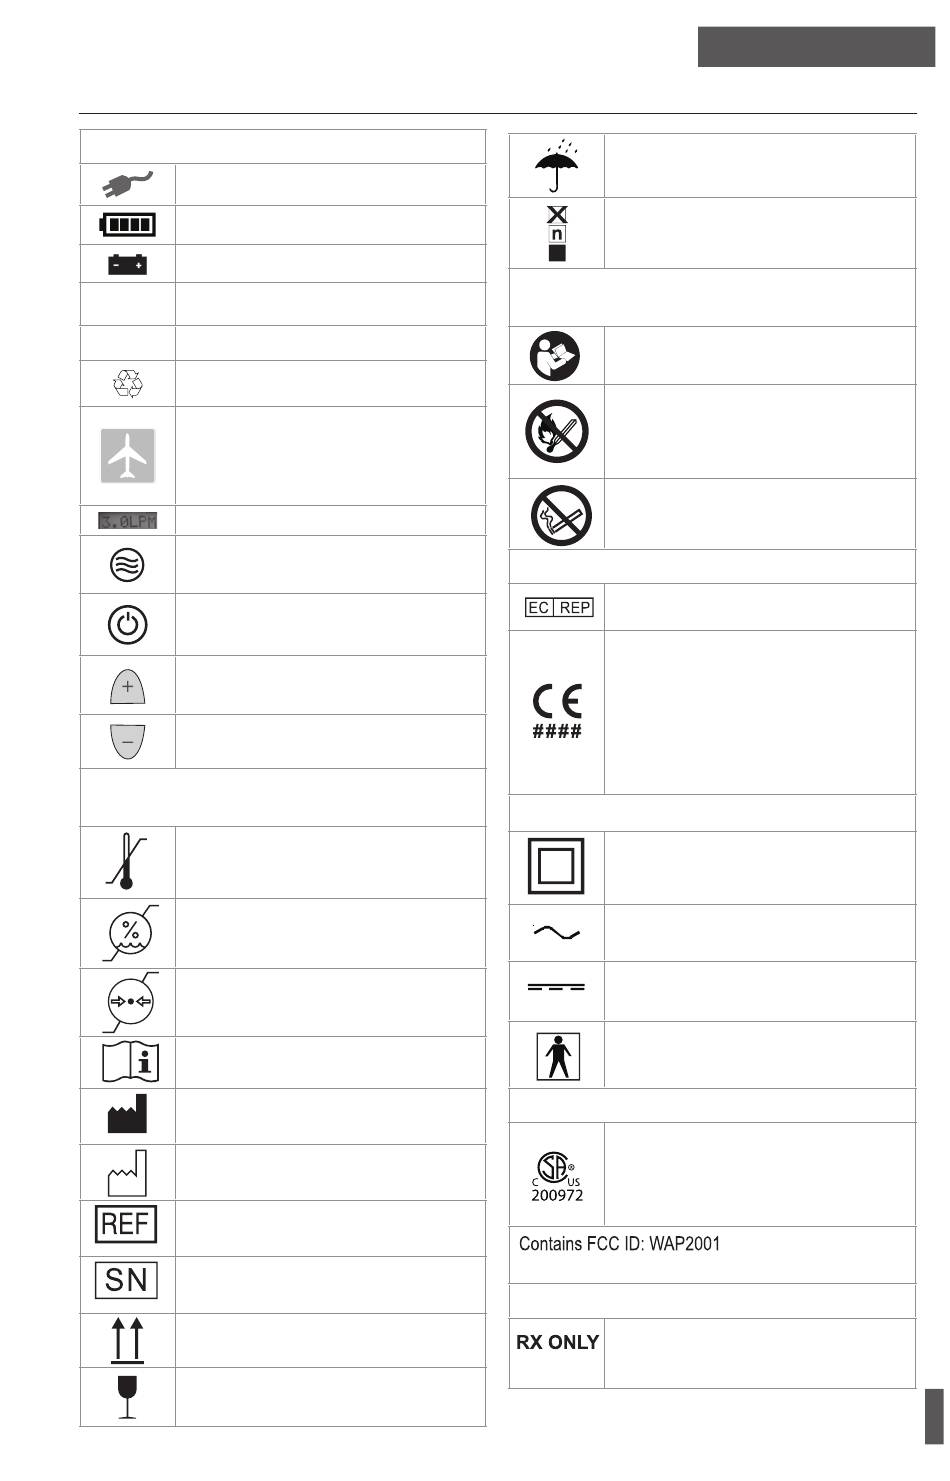Screen dimensions: 950x1481
Task: Click the REF catalog number symbol
Action: (126, 1224)
